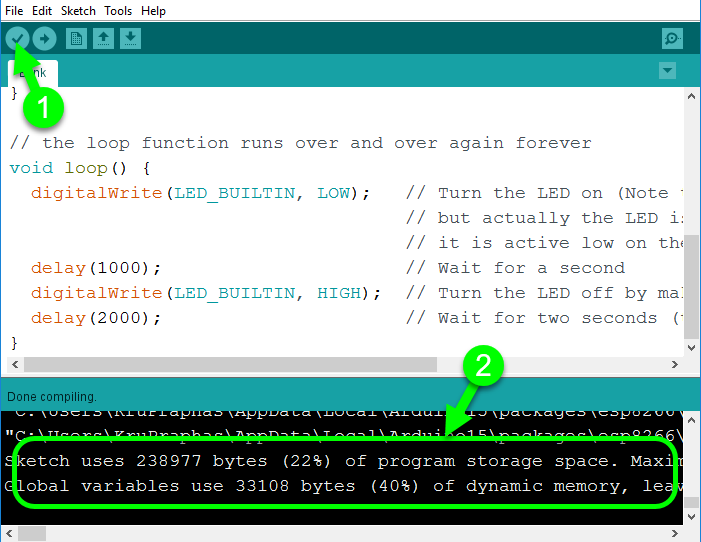
Task: Click the '// but actually the LED' comment
Action: click(545, 218)
